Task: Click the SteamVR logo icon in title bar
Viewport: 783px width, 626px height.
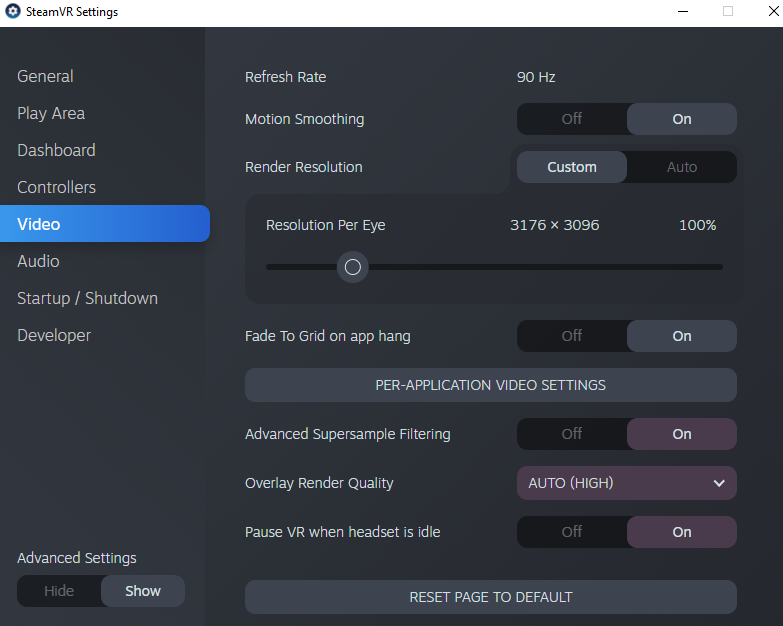Action: pos(12,11)
